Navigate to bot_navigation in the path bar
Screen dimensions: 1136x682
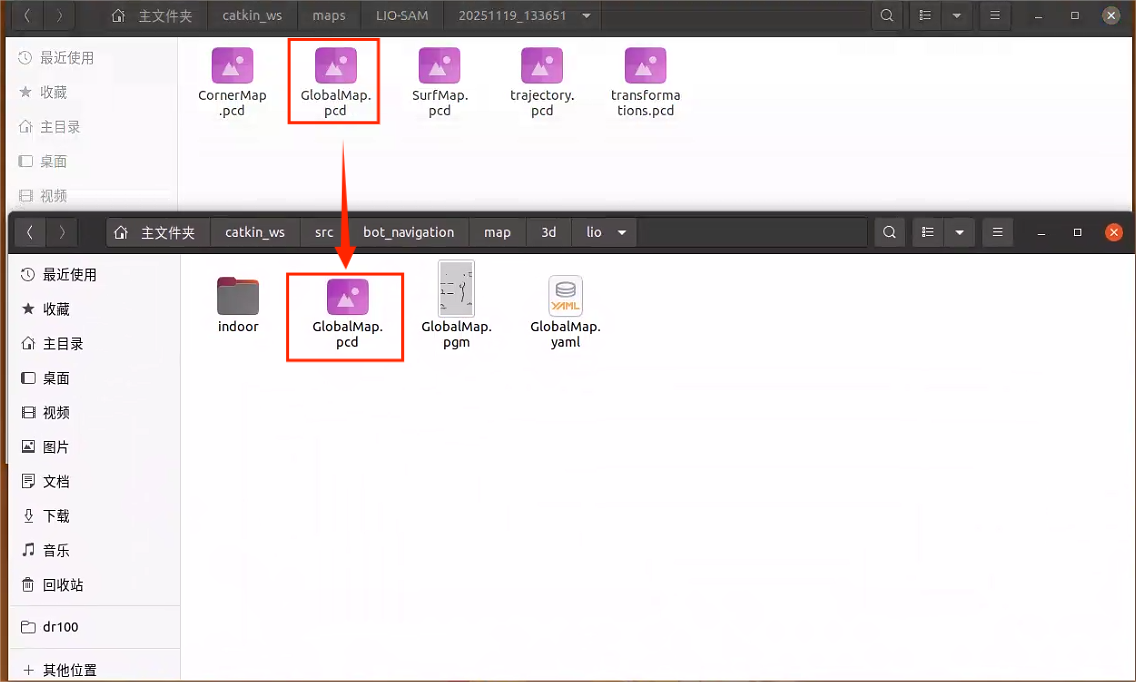click(x=408, y=232)
